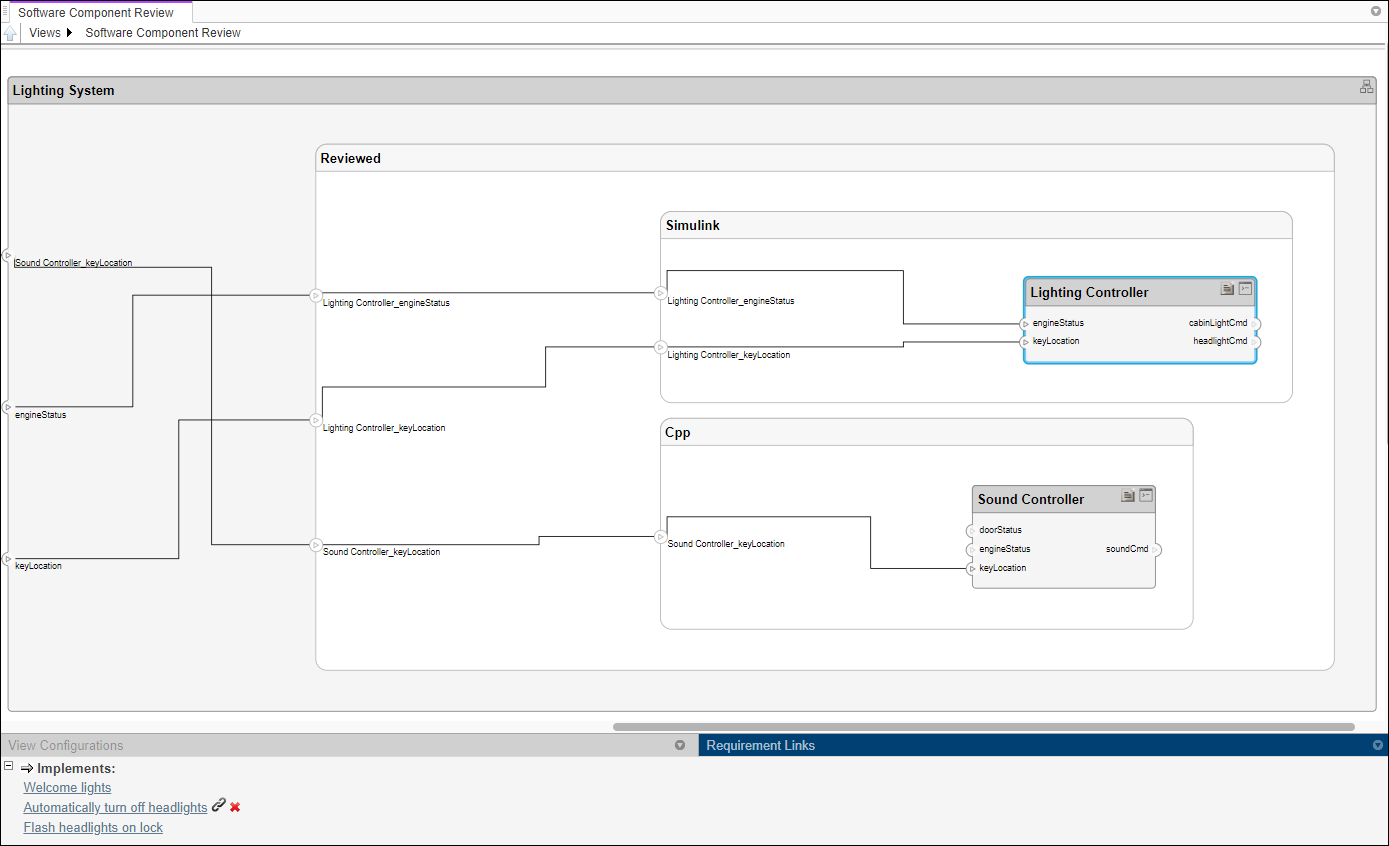Screen dimensions: 1389x846
Task: Open the View Configurations panel dropdown arrow
Action: coord(680,745)
